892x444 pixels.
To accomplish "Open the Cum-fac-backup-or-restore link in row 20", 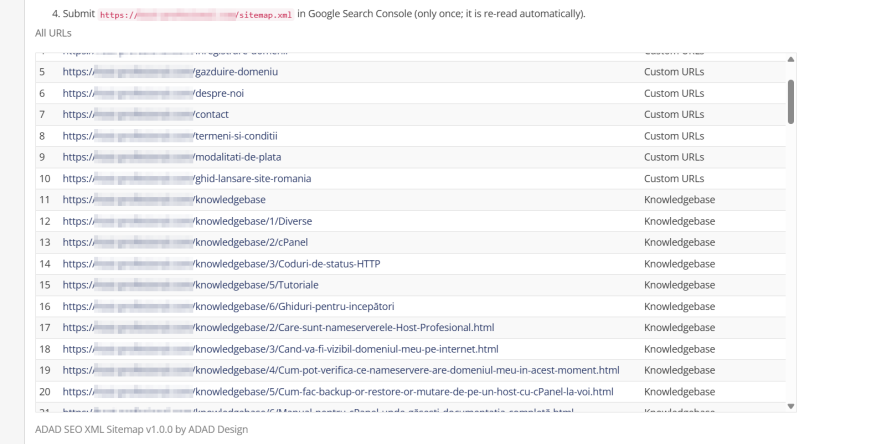I will (x=338, y=392).
